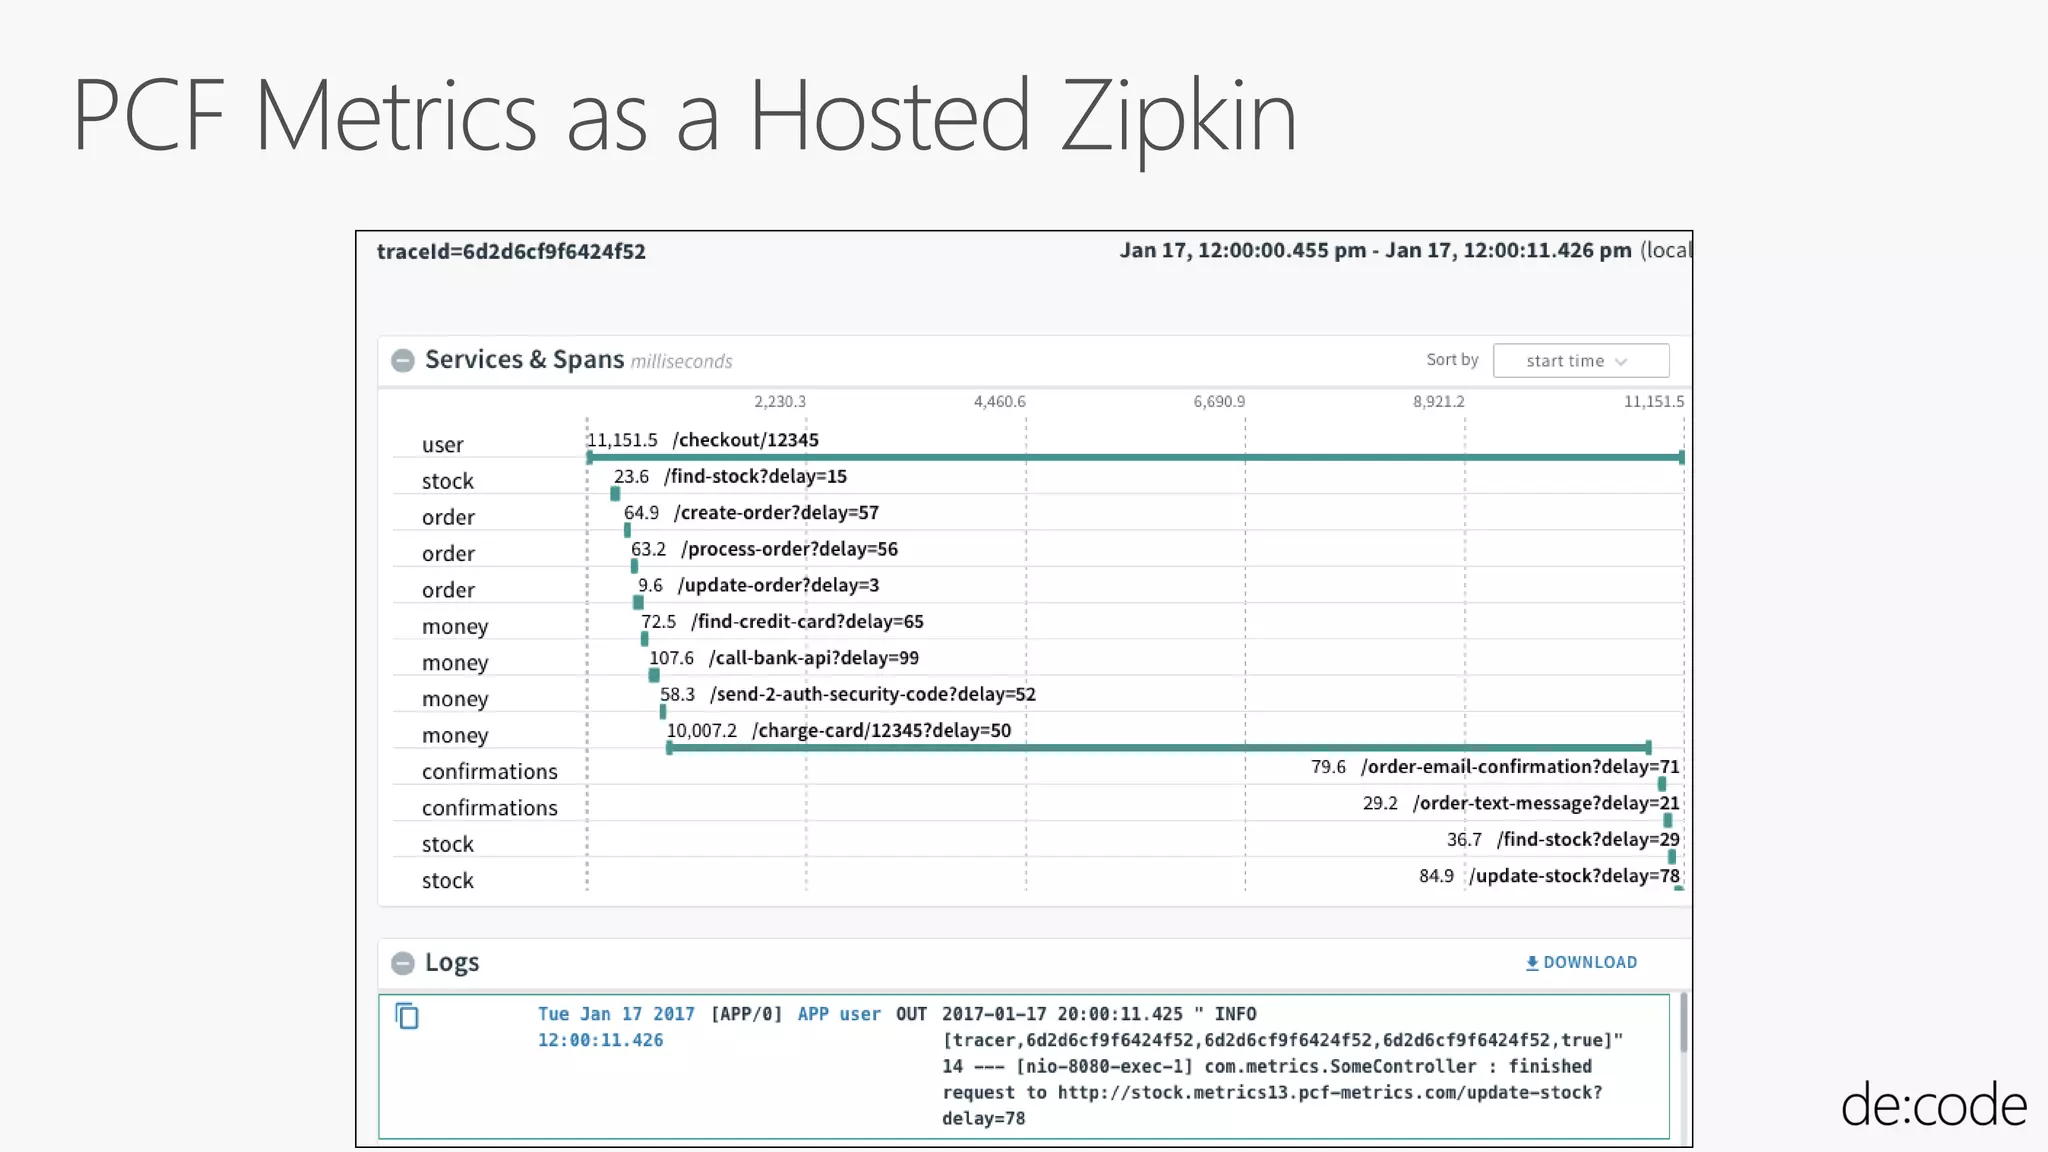The width and height of the screenshot is (2048, 1152).
Task: Click the traceId text at top
Action: pos(511,252)
